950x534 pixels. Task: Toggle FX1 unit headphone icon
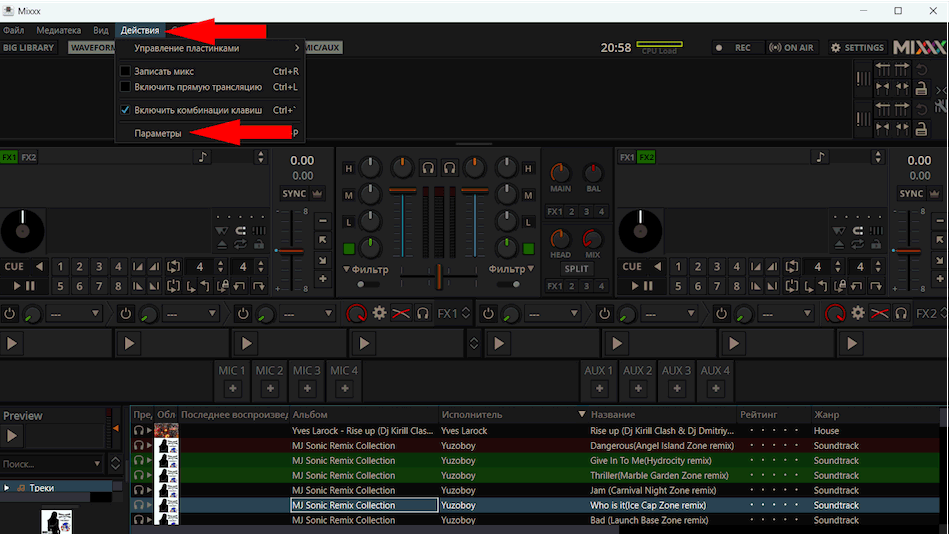click(422, 313)
